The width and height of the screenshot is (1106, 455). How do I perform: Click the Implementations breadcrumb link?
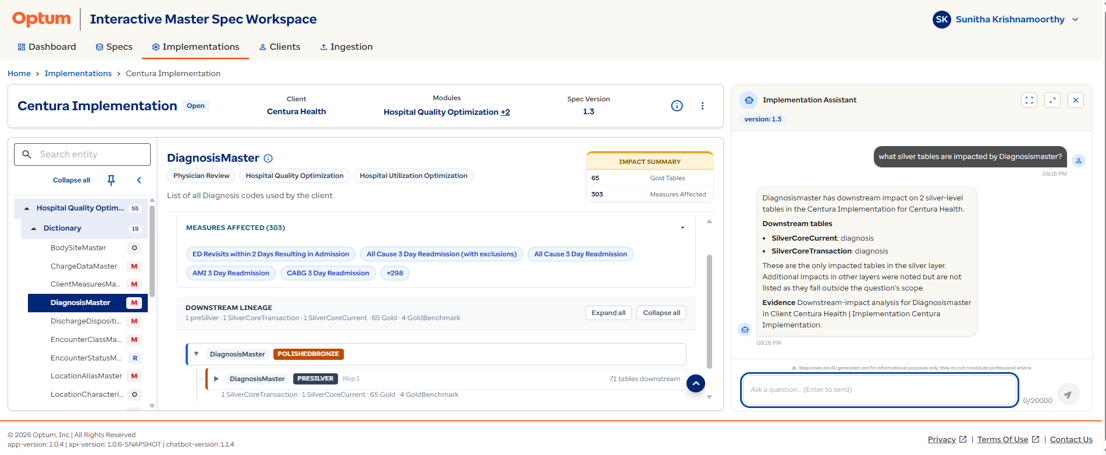click(x=78, y=73)
